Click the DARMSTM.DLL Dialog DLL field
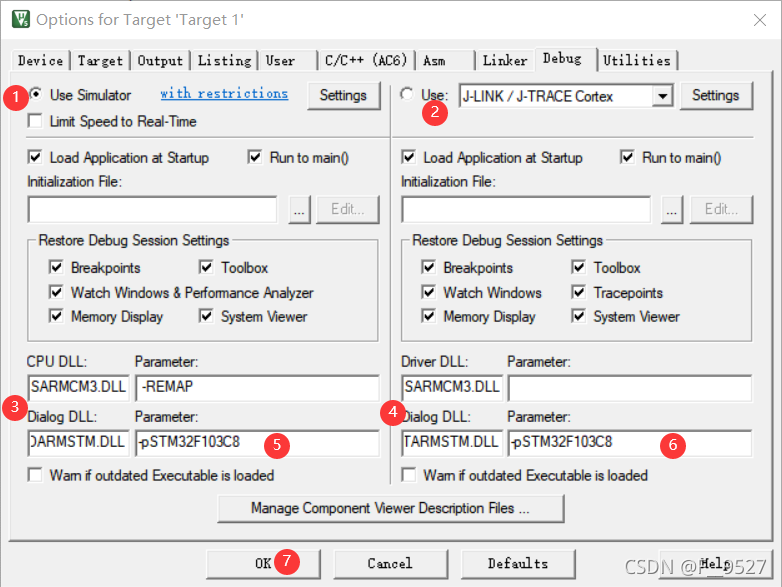782x587 pixels. [x=78, y=443]
